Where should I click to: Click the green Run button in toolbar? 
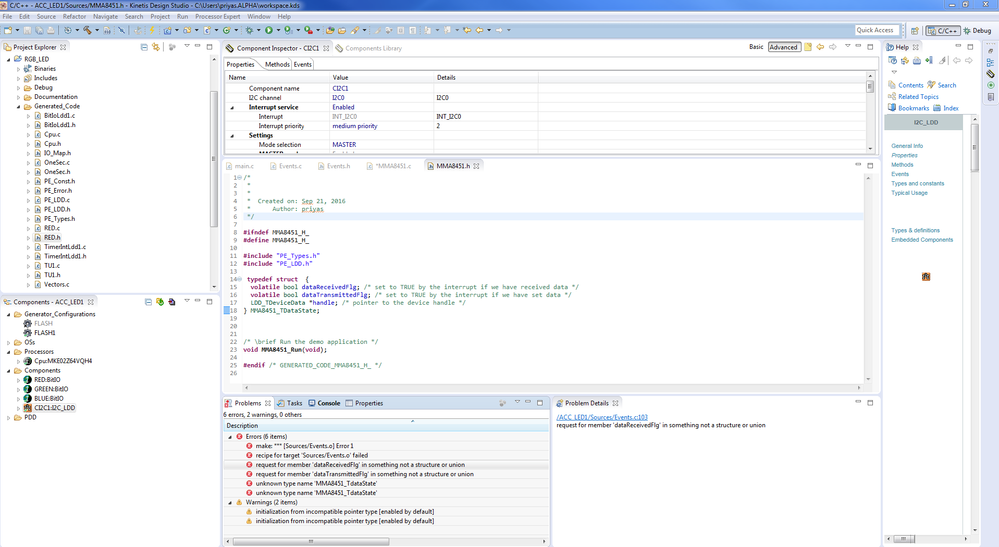(269, 30)
